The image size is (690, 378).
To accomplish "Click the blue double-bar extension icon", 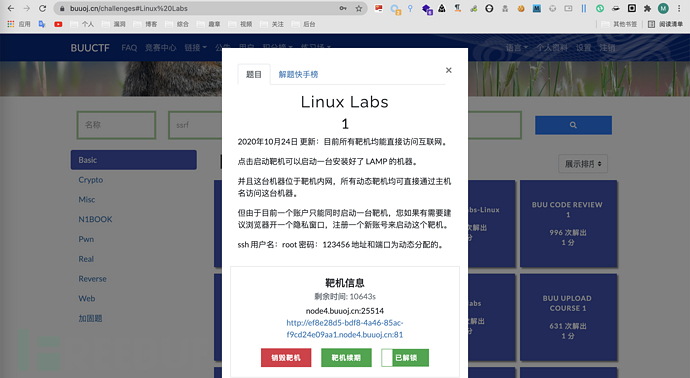I will coord(584,8).
